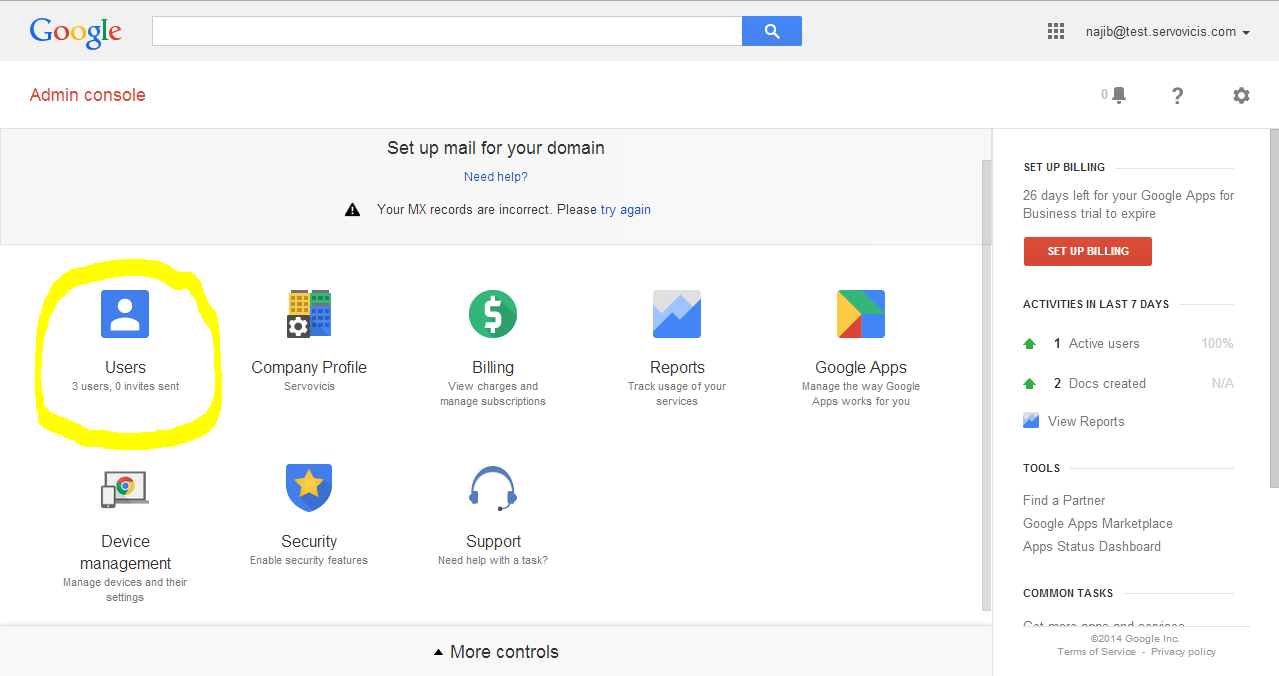Open the notifications bell icon
The height and width of the screenshot is (676, 1279).
1119,95
